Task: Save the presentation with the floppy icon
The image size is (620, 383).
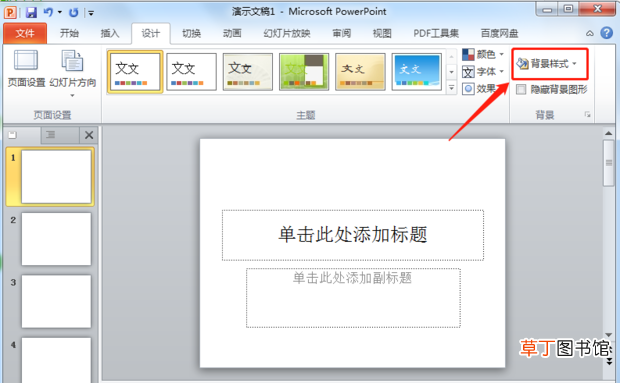Action: point(31,13)
